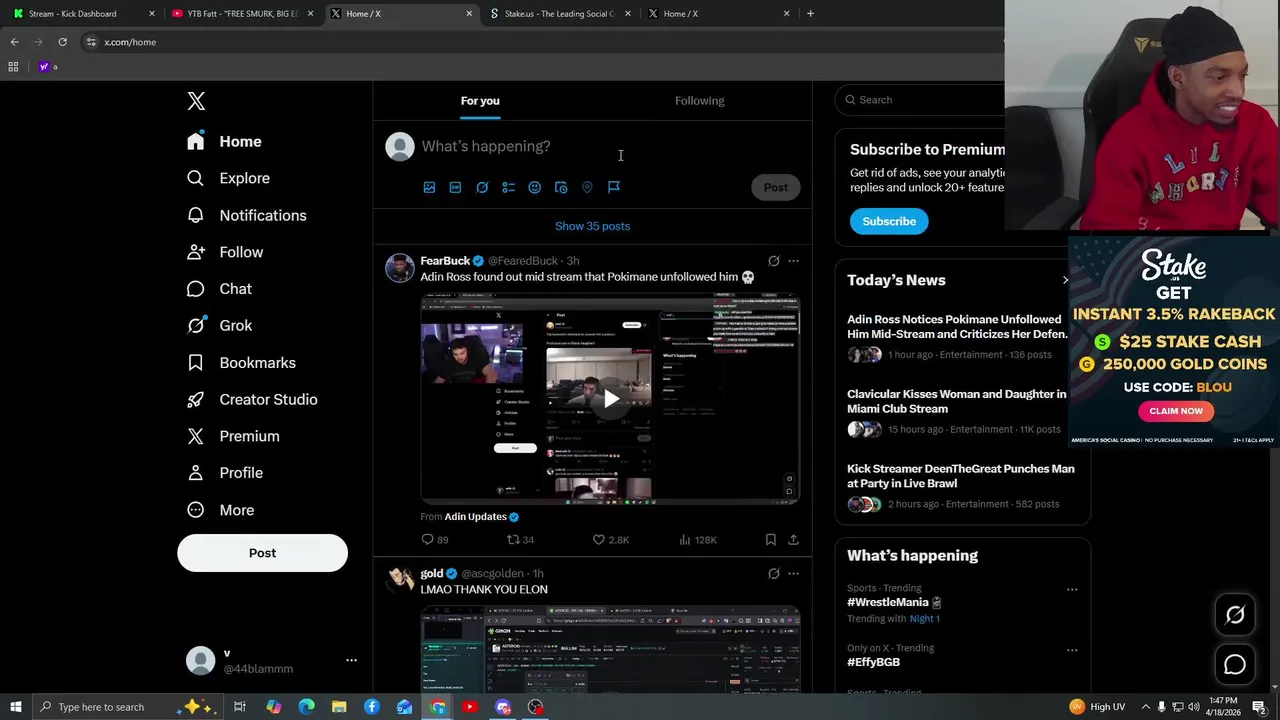The height and width of the screenshot is (720, 1280).
Task: Open Profile in the sidebar
Action: point(225,473)
